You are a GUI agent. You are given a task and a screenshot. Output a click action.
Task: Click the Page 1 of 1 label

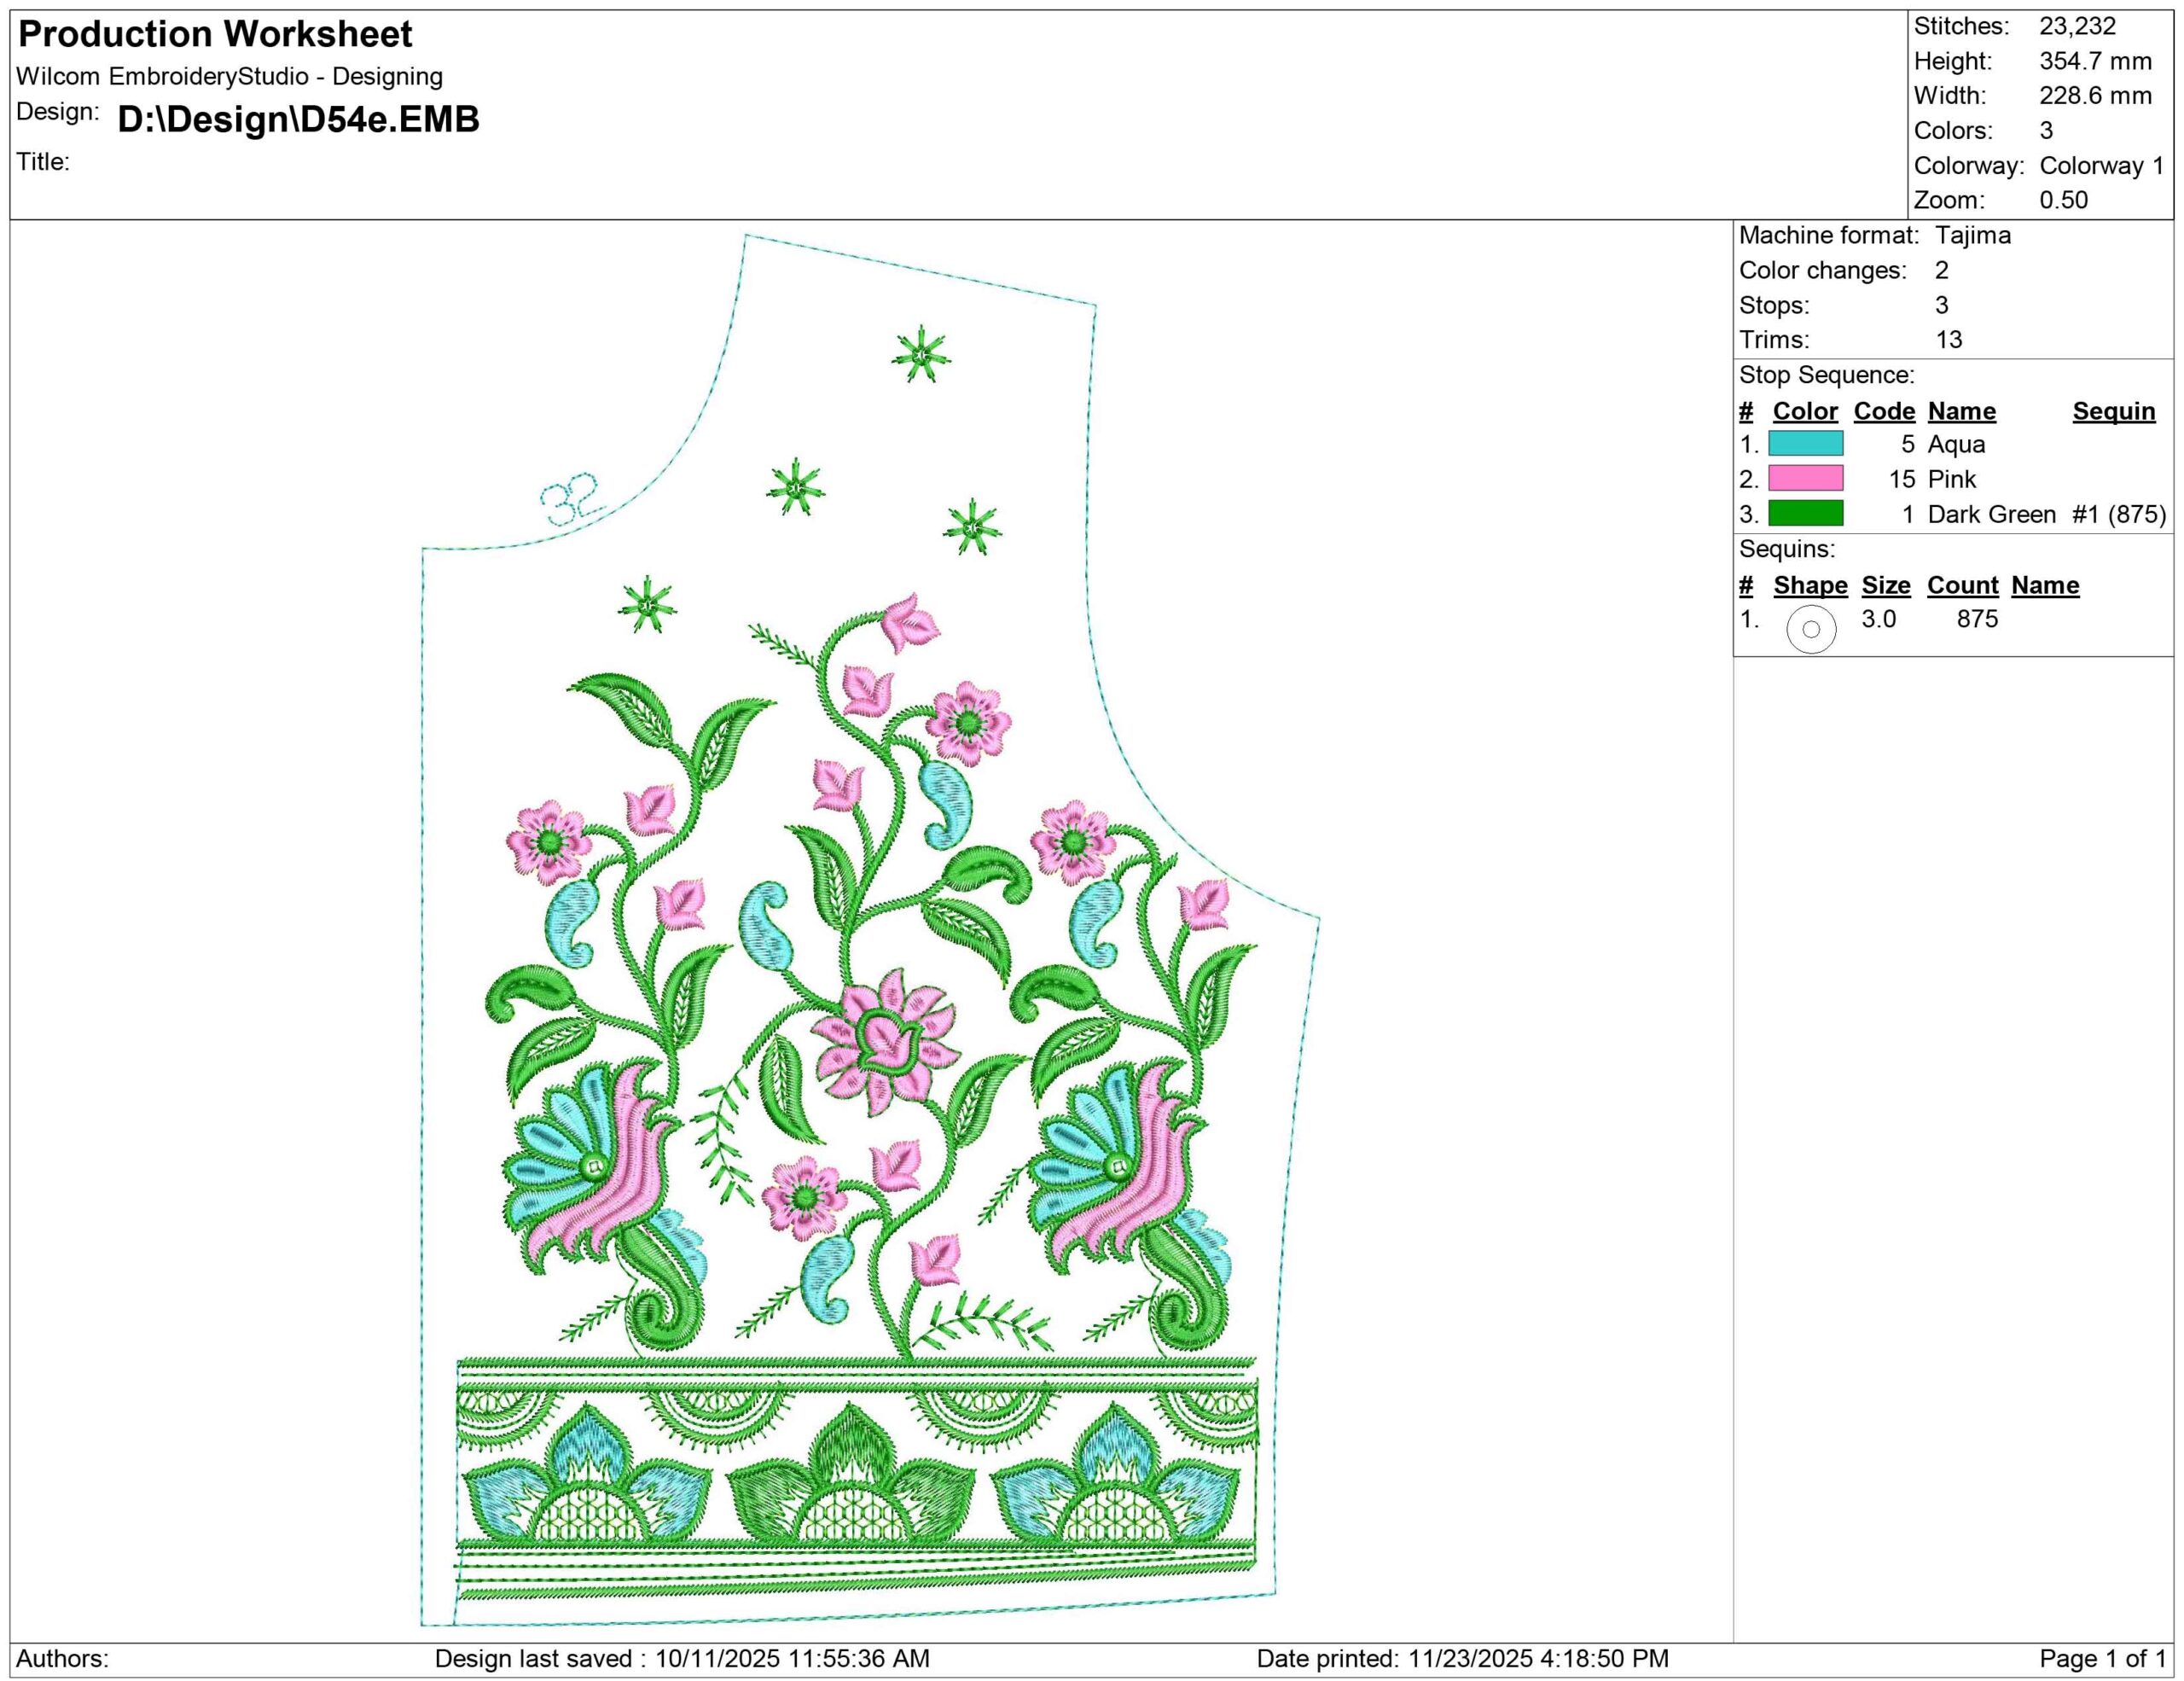[x=2102, y=1659]
